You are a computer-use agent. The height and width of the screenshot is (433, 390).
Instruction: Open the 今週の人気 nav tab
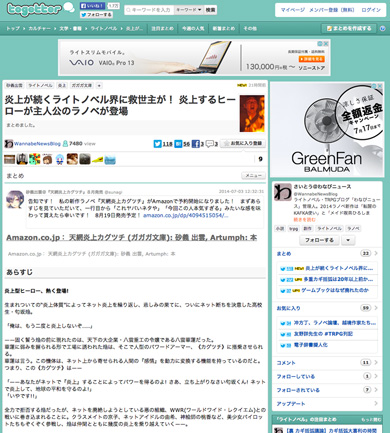pos(193,29)
